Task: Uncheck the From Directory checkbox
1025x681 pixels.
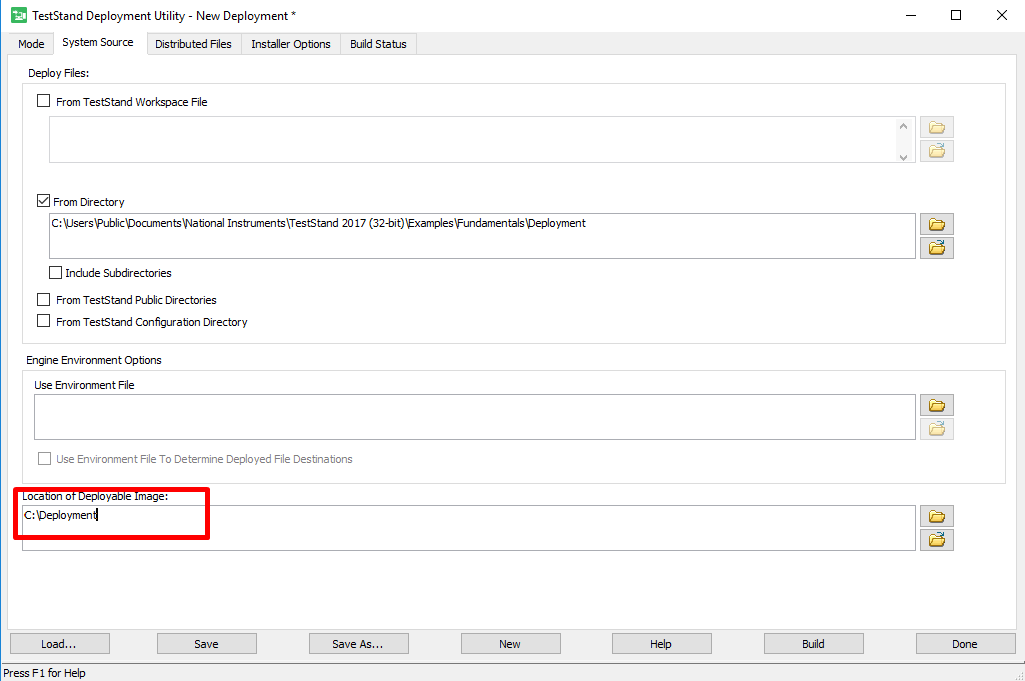Action: pyautogui.click(x=44, y=201)
